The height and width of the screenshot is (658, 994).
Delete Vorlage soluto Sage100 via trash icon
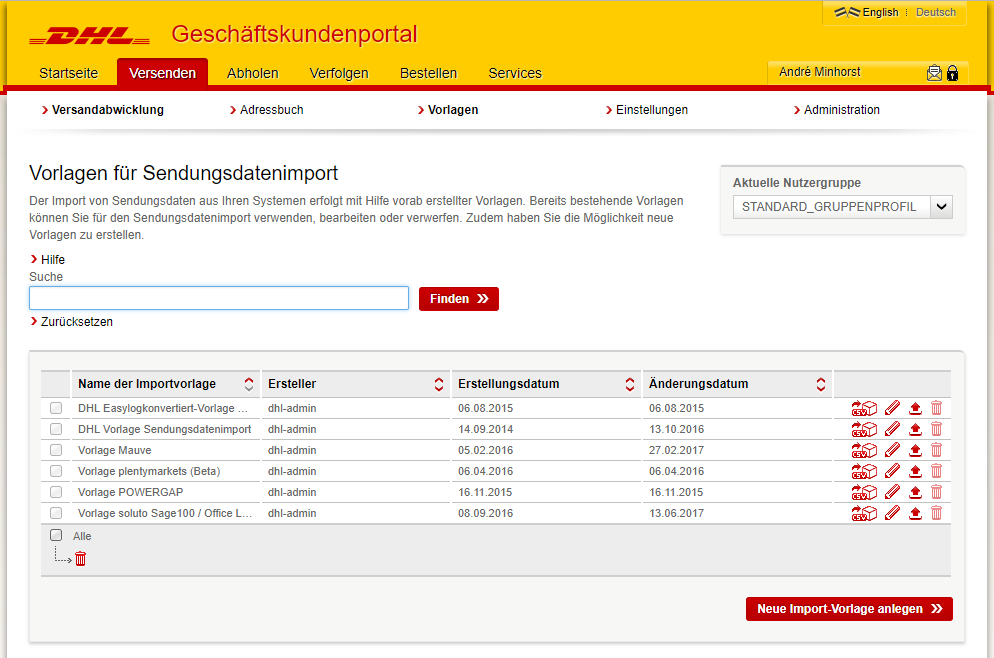[936, 513]
